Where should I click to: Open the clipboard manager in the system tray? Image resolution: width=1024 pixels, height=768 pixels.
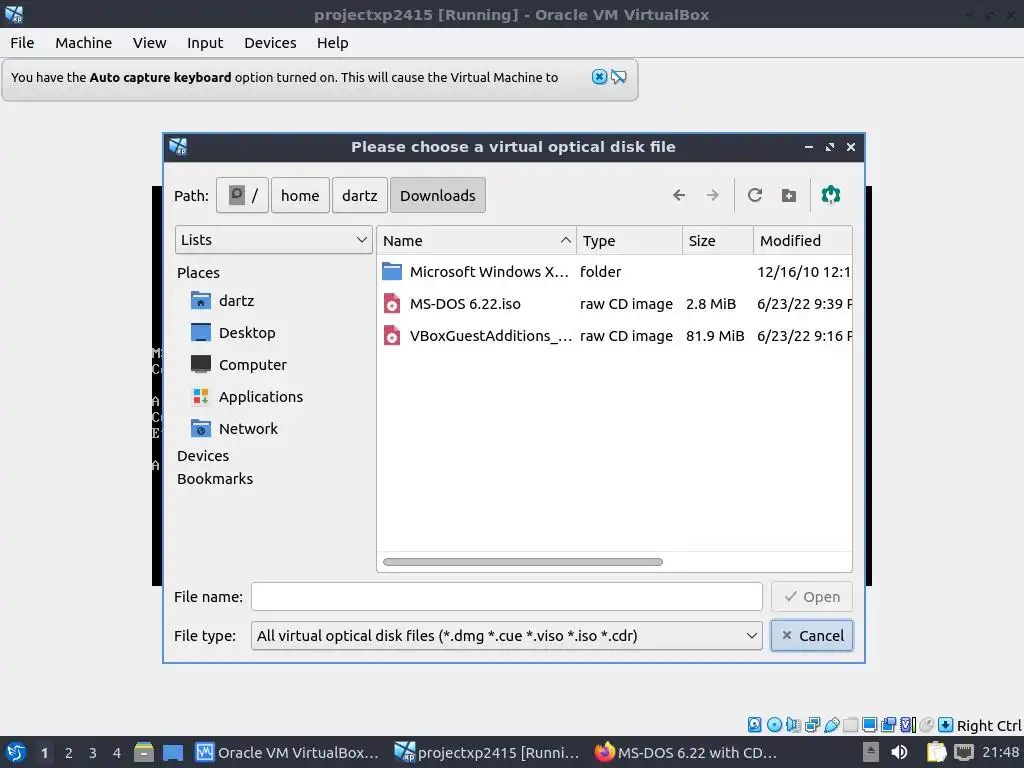click(x=936, y=752)
